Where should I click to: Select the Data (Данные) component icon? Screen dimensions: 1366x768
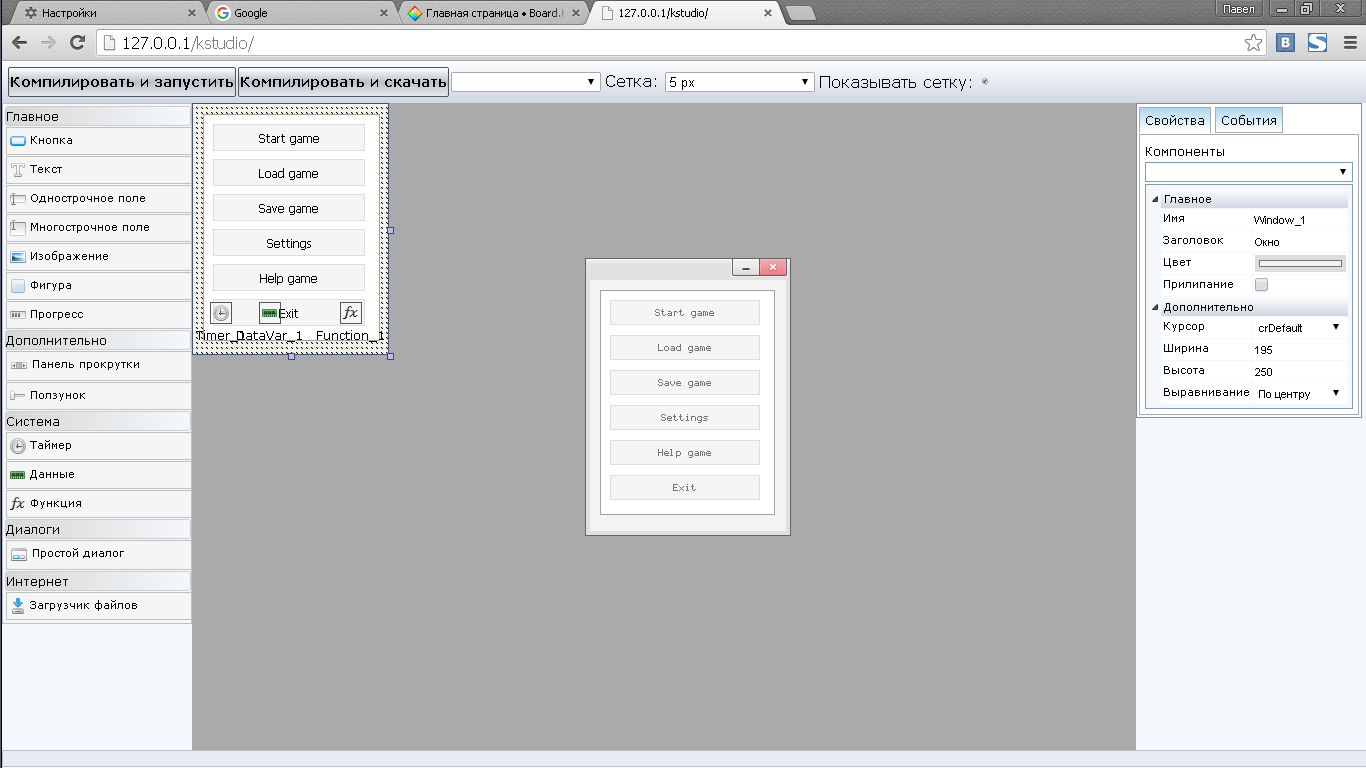18,475
